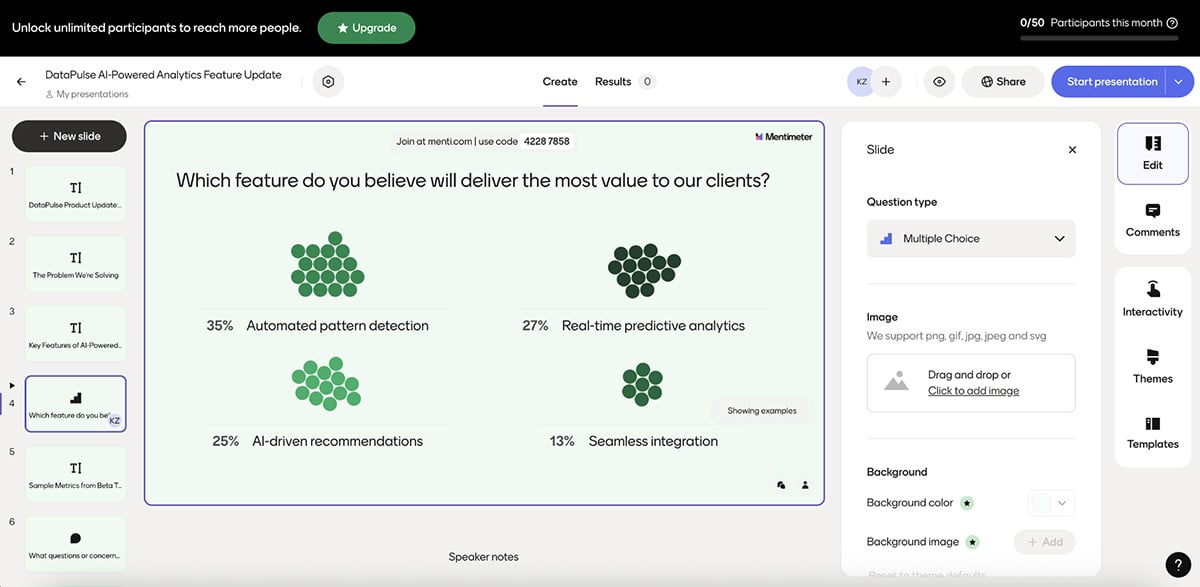1200x587 pixels.
Task: Click the Upgrade button
Action: click(x=366, y=28)
